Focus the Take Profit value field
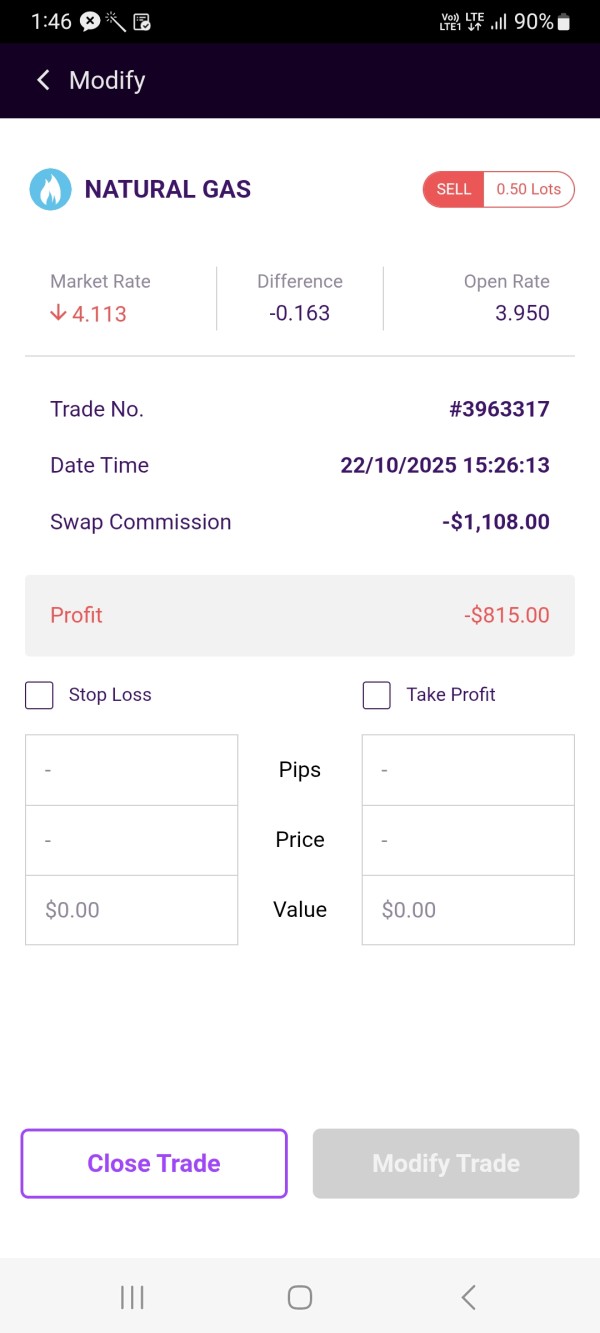The height and width of the screenshot is (1333, 600). (x=468, y=910)
